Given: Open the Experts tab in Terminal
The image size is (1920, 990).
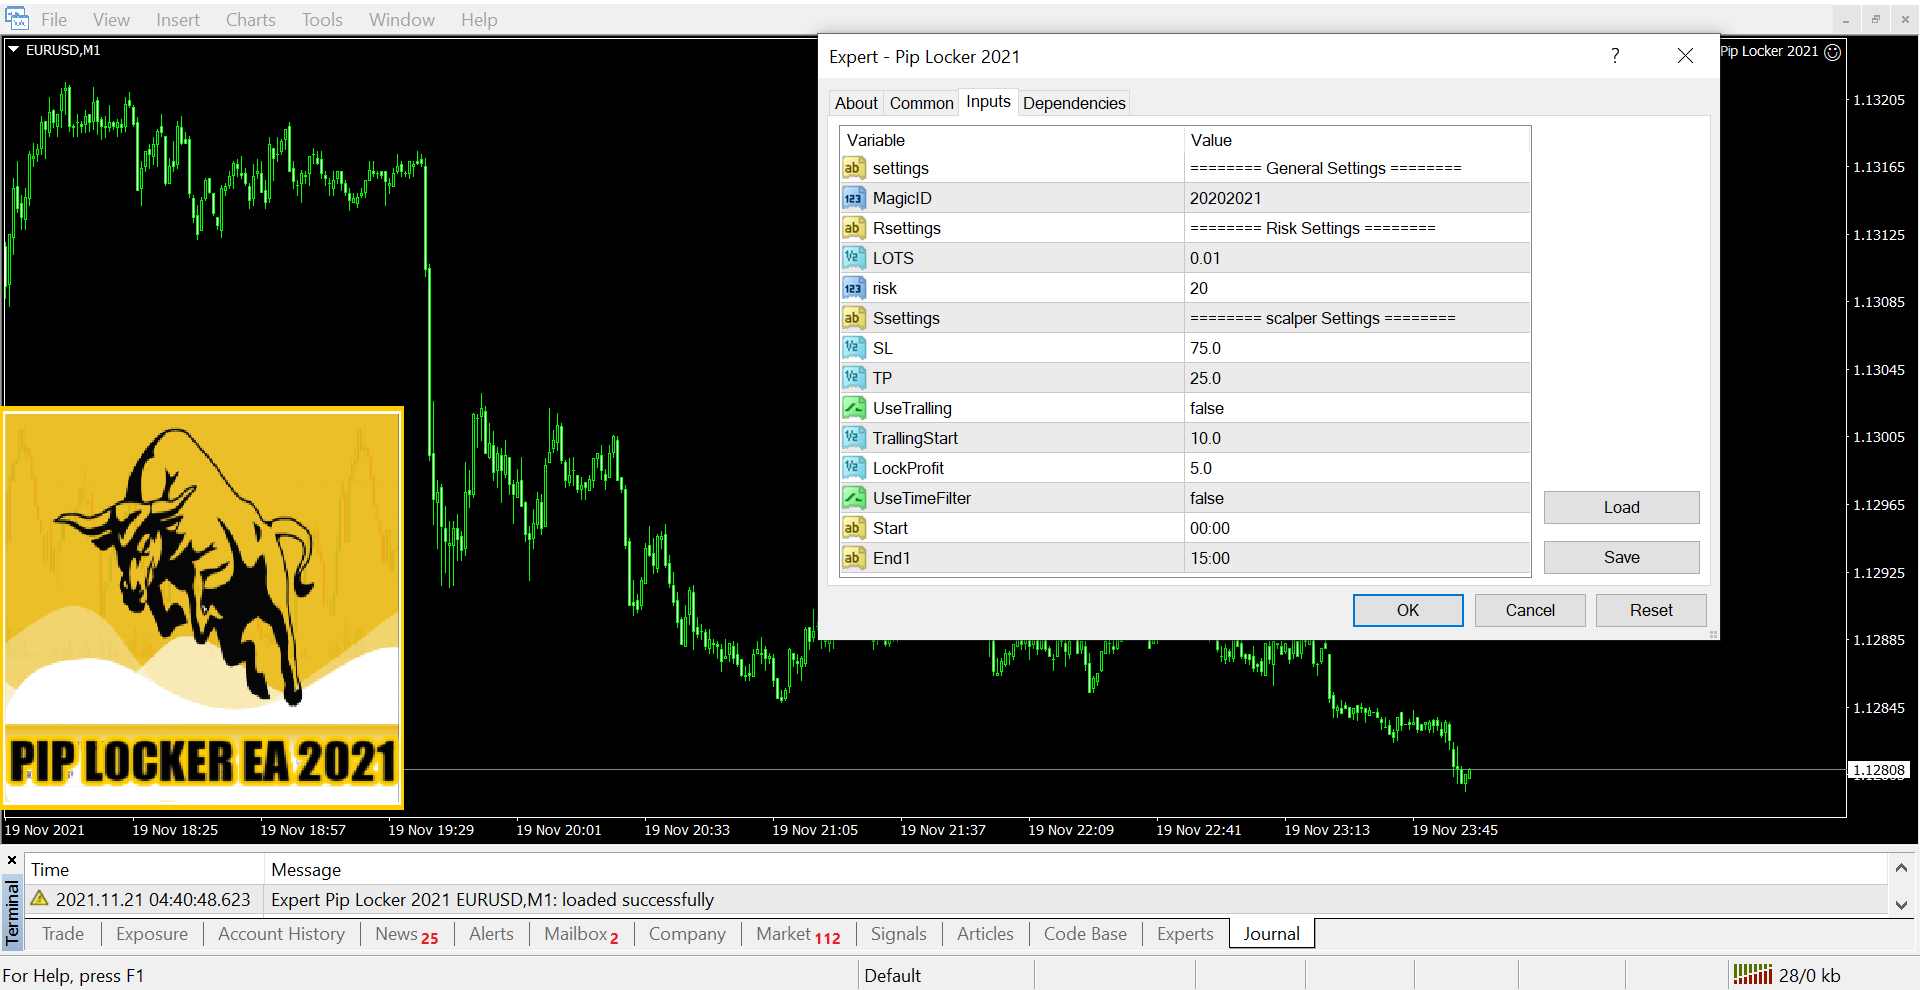Looking at the screenshot, I should click(x=1185, y=934).
